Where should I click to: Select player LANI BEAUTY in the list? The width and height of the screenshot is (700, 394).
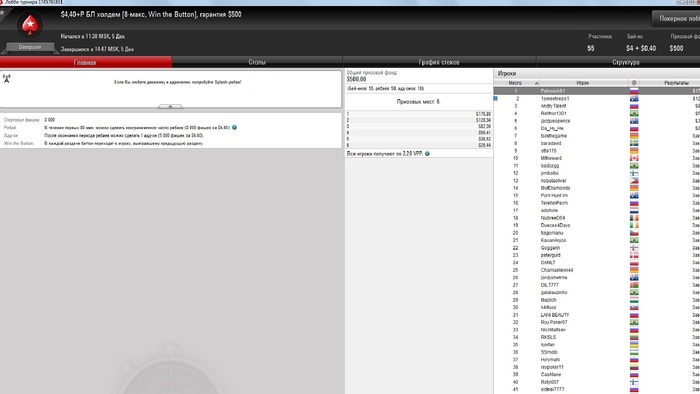click(x=597, y=315)
